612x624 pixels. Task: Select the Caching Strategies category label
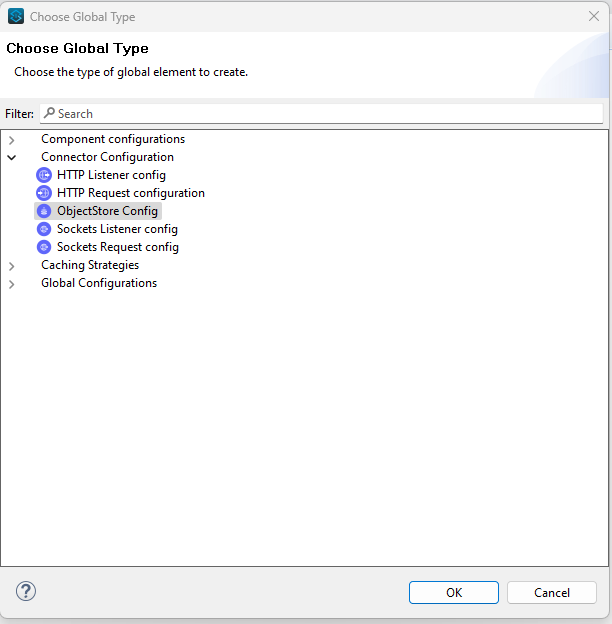[x=90, y=265]
